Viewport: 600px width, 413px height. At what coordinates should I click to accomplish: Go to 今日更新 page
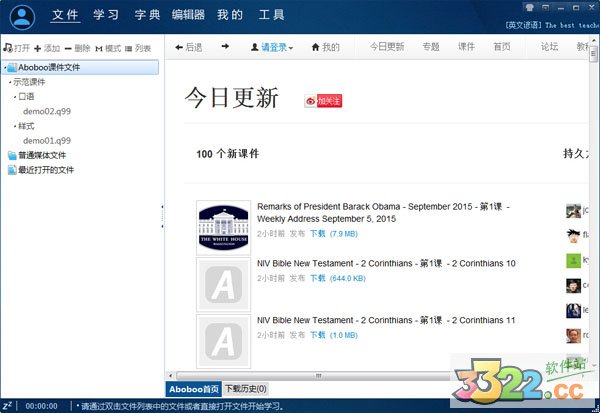387,47
